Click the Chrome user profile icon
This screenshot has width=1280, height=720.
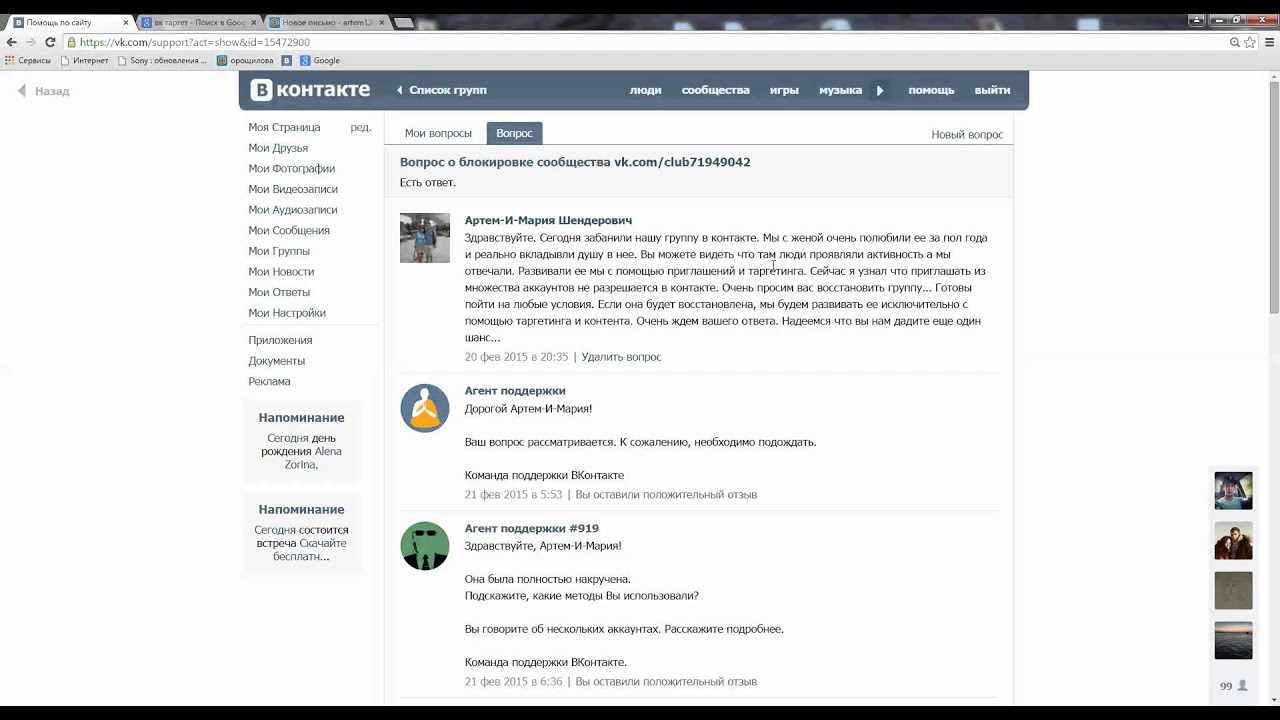[1197, 19]
